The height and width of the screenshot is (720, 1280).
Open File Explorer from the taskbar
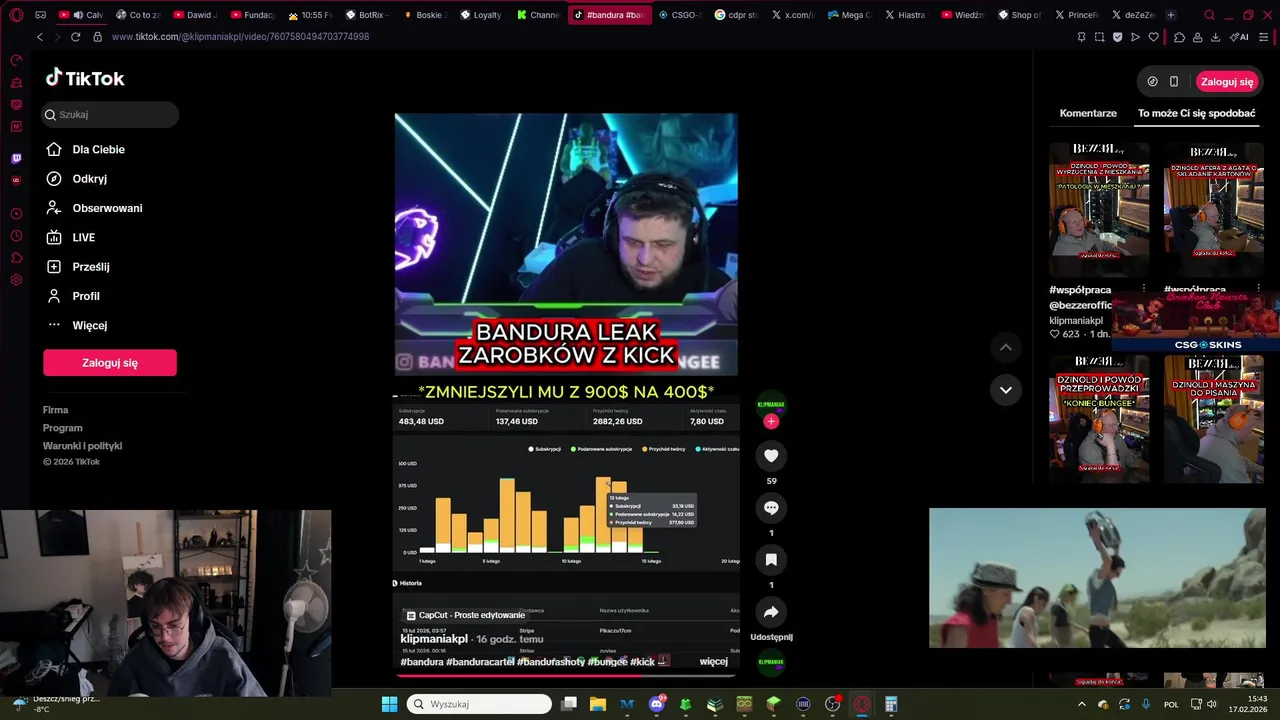598,704
